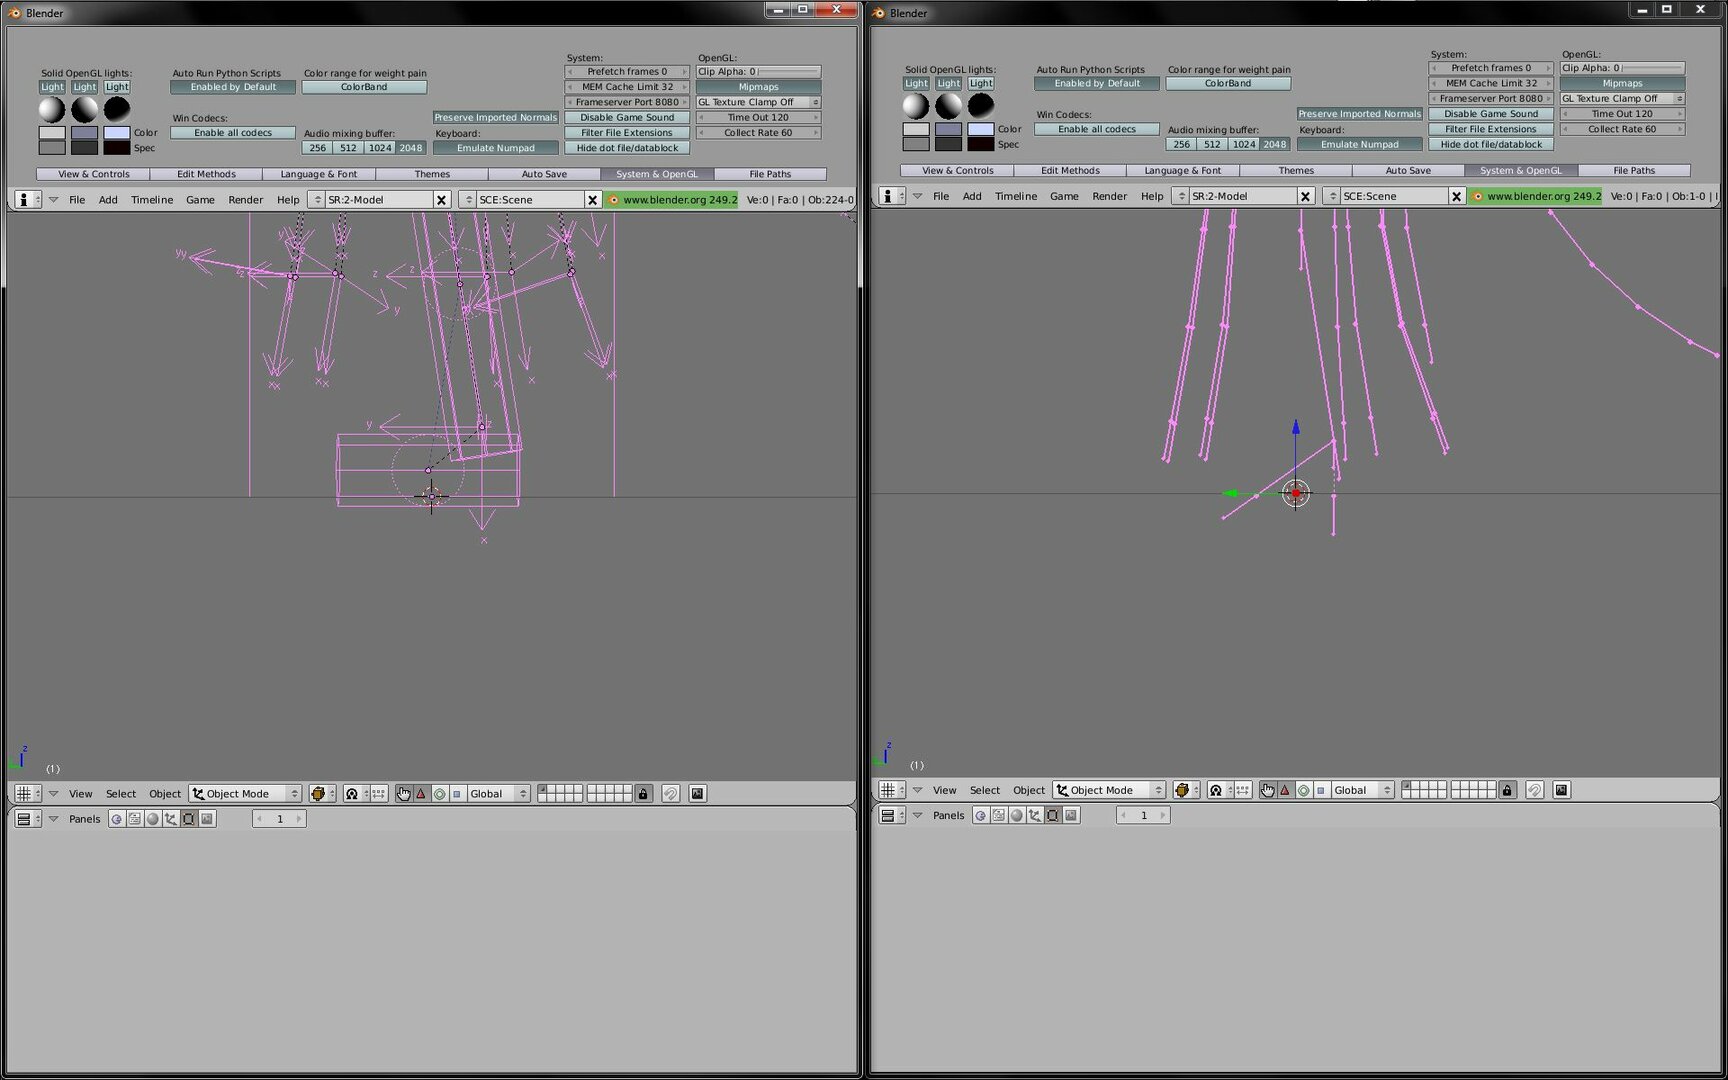The image size is (1728, 1080).
Task: Open File menu in left window
Action: (x=77, y=200)
